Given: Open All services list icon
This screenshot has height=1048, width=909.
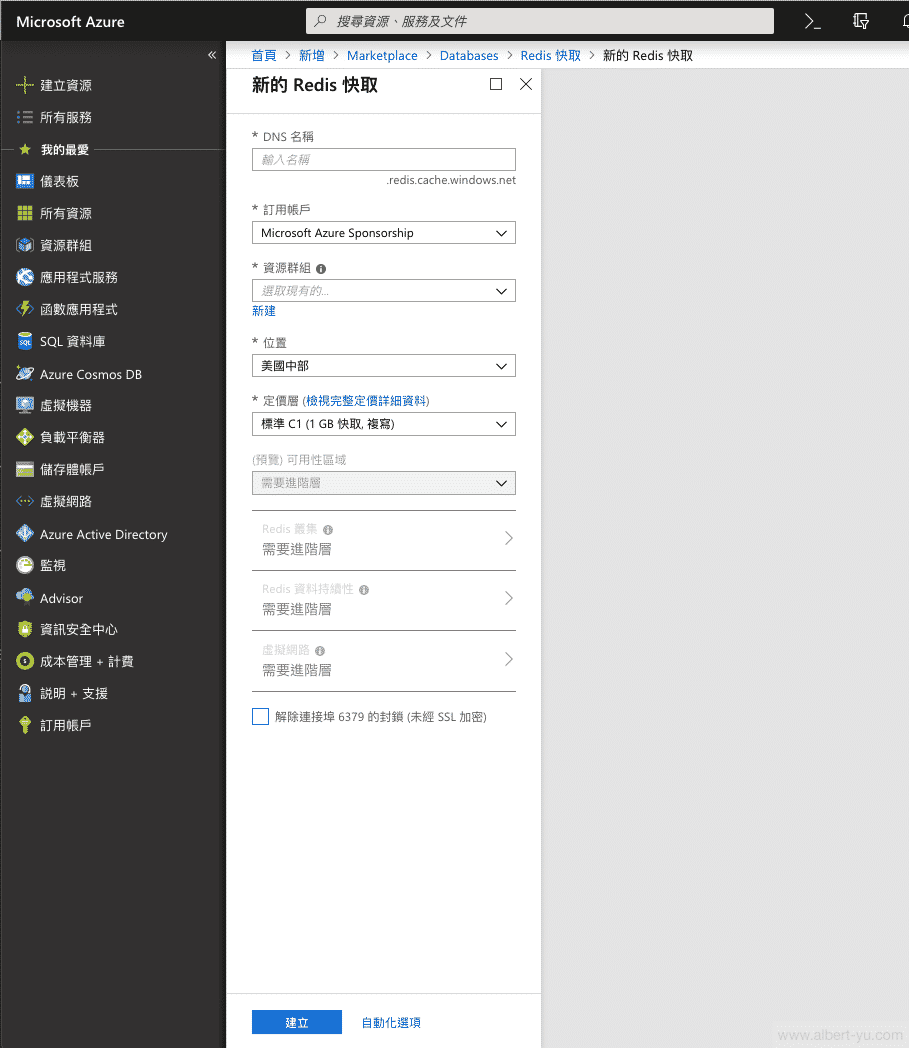Looking at the screenshot, I should tap(25, 117).
